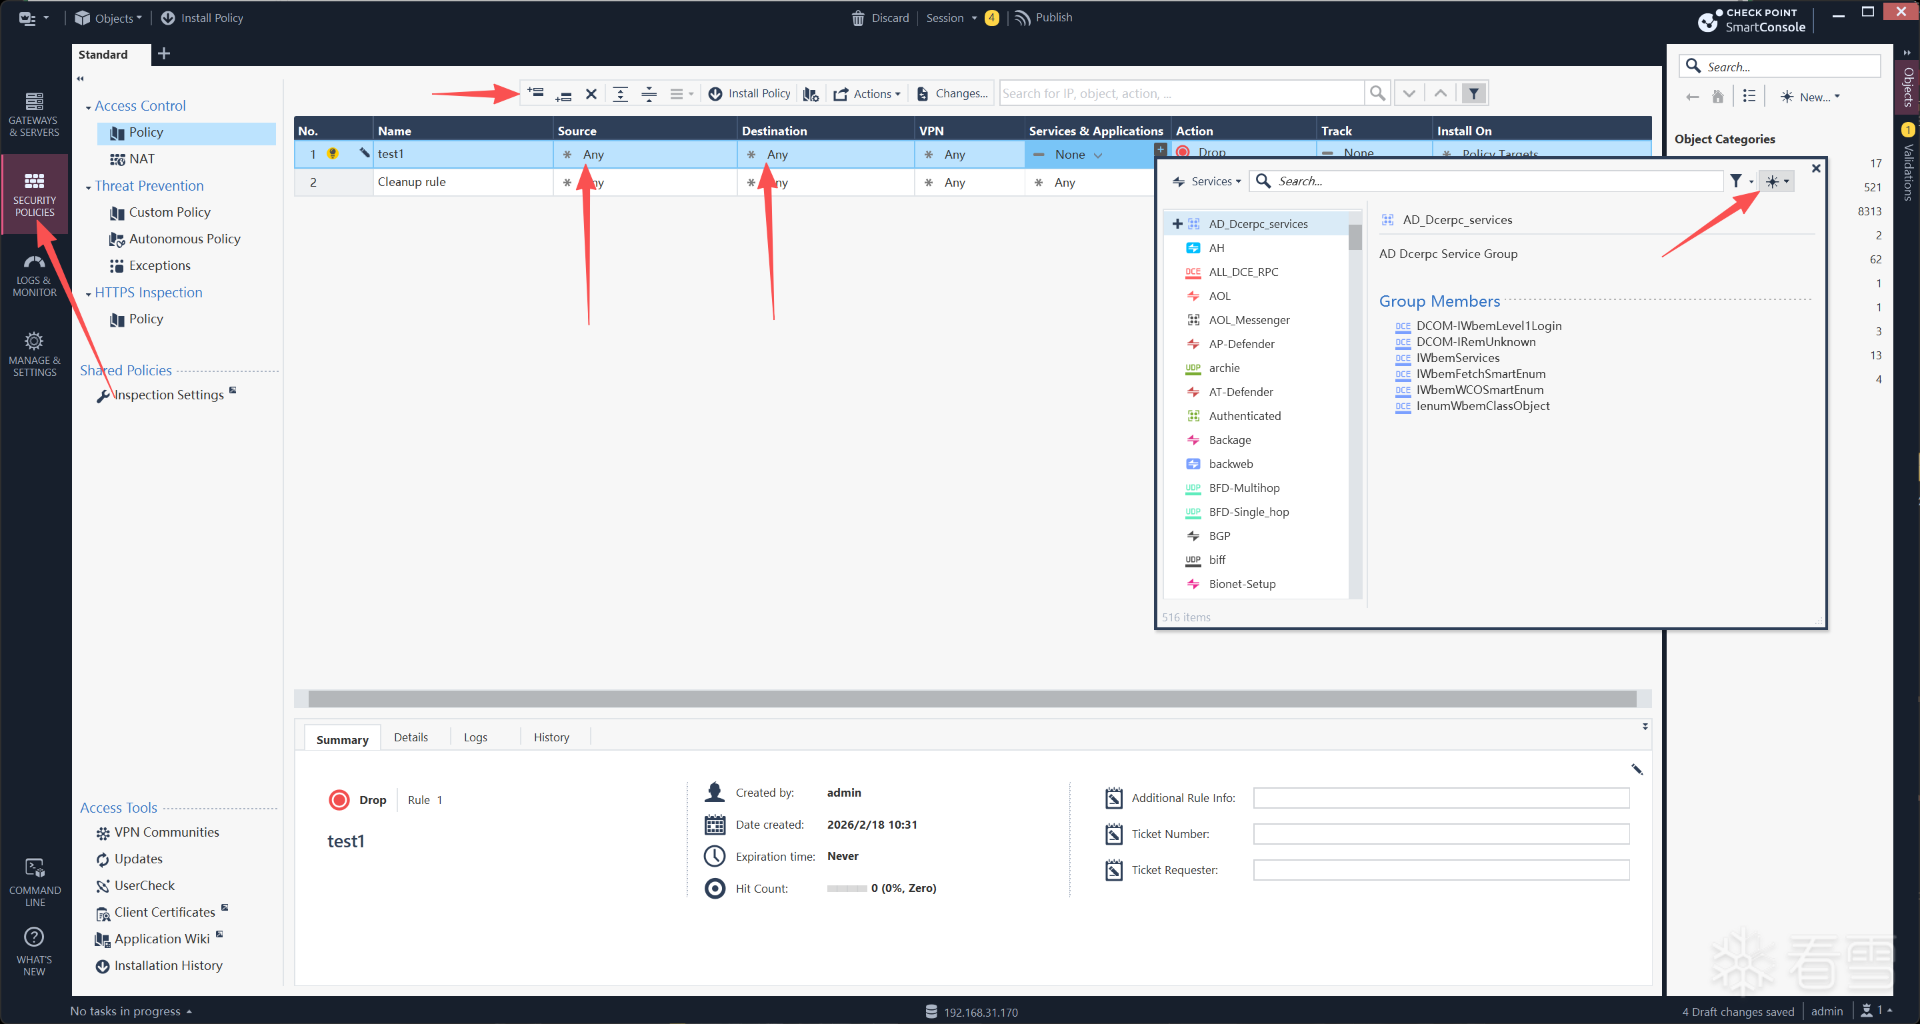This screenshot has height=1024, width=1920.
Task: Open policy settings icon beside Install Policy
Action: click(x=811, y=94)
